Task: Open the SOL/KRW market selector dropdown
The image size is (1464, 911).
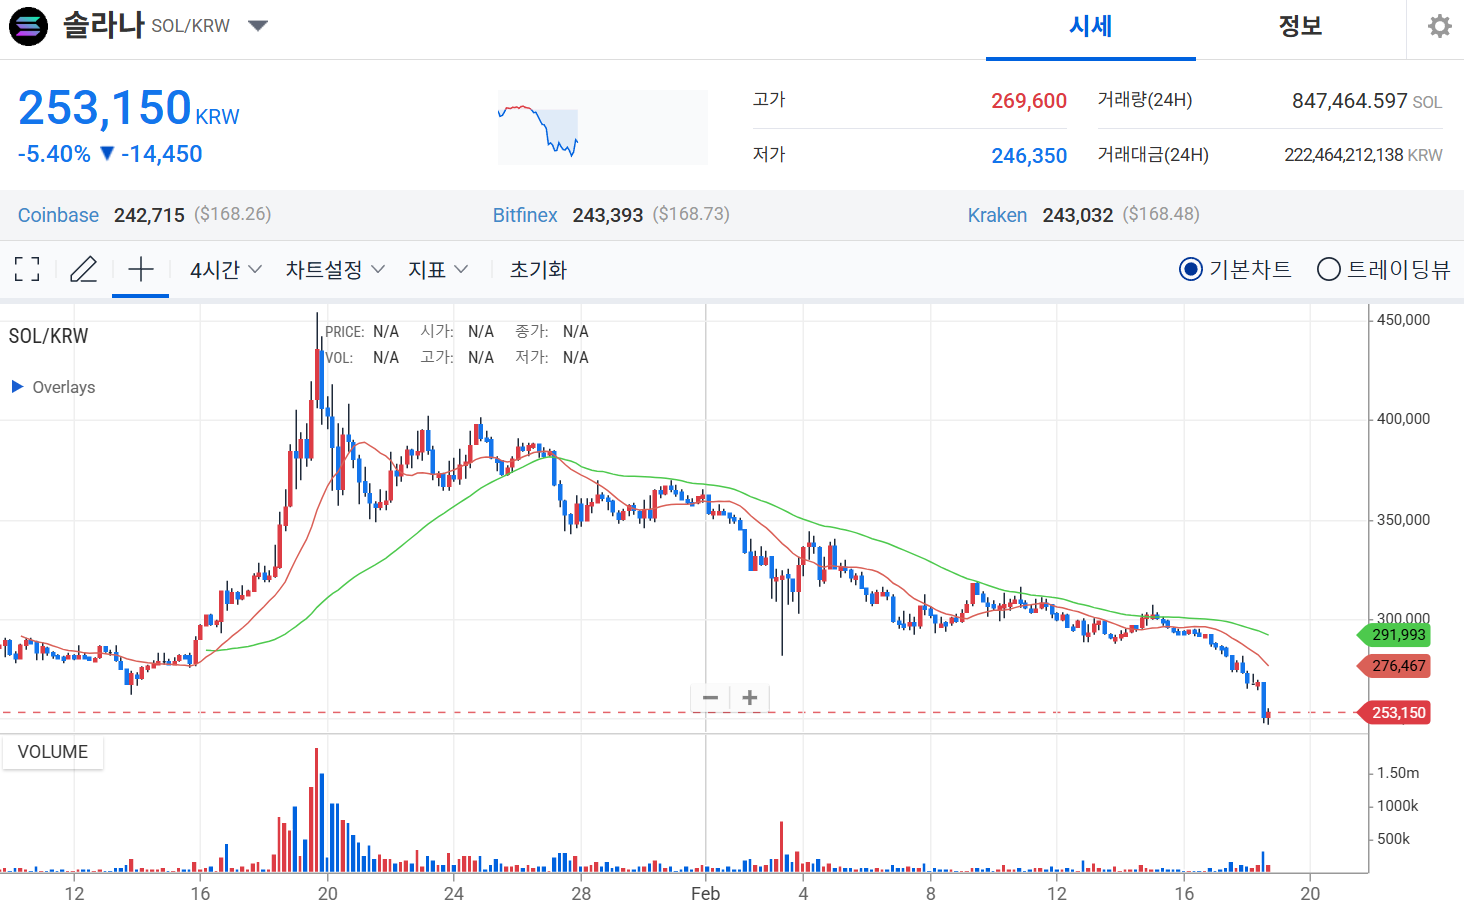Action: 258,26
